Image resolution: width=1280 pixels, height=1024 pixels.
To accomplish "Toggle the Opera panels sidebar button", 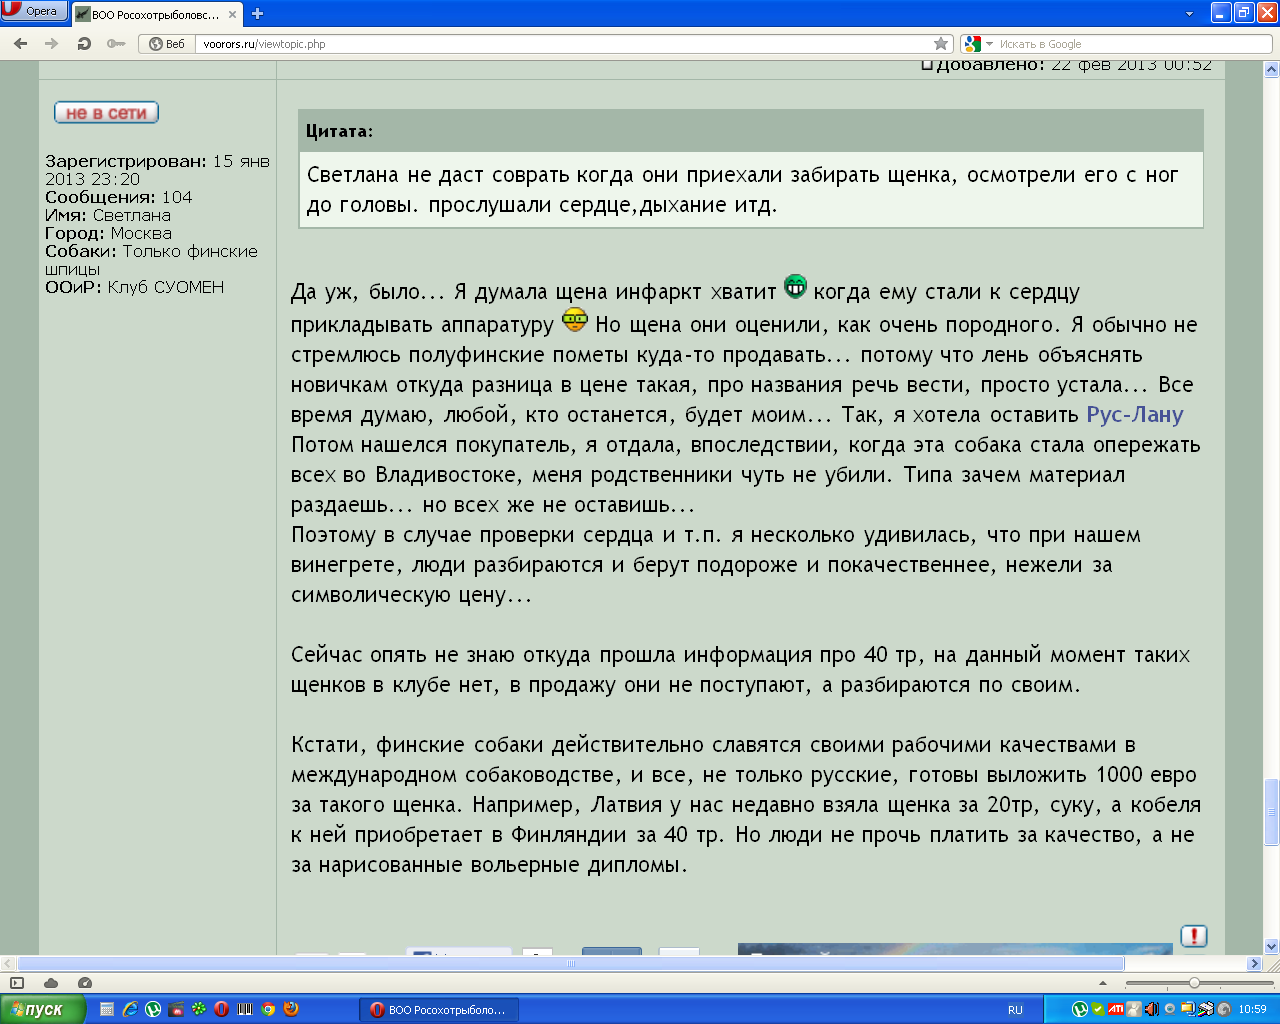I will pos(17,983).
